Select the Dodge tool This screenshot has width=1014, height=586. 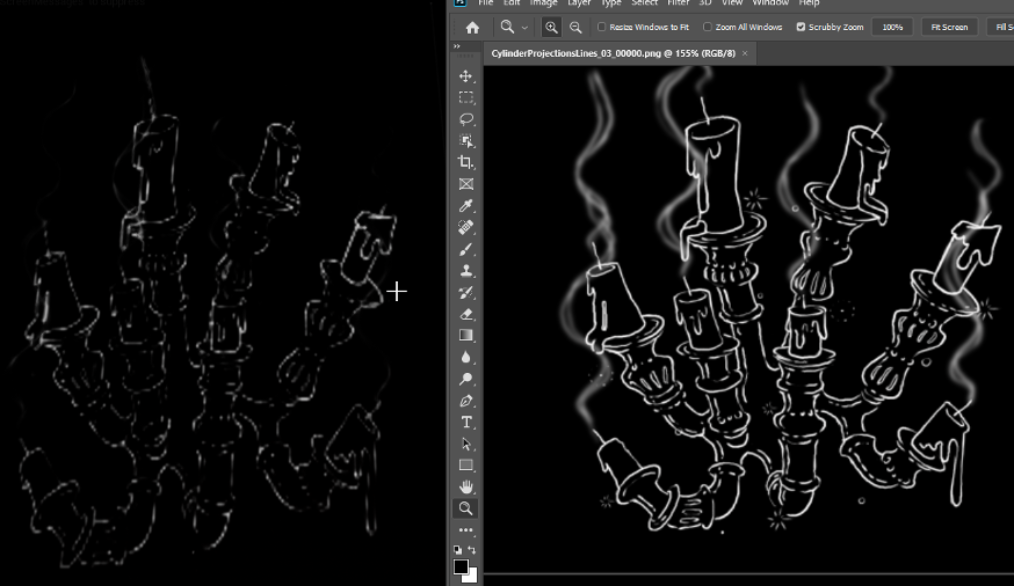[466, 378]
